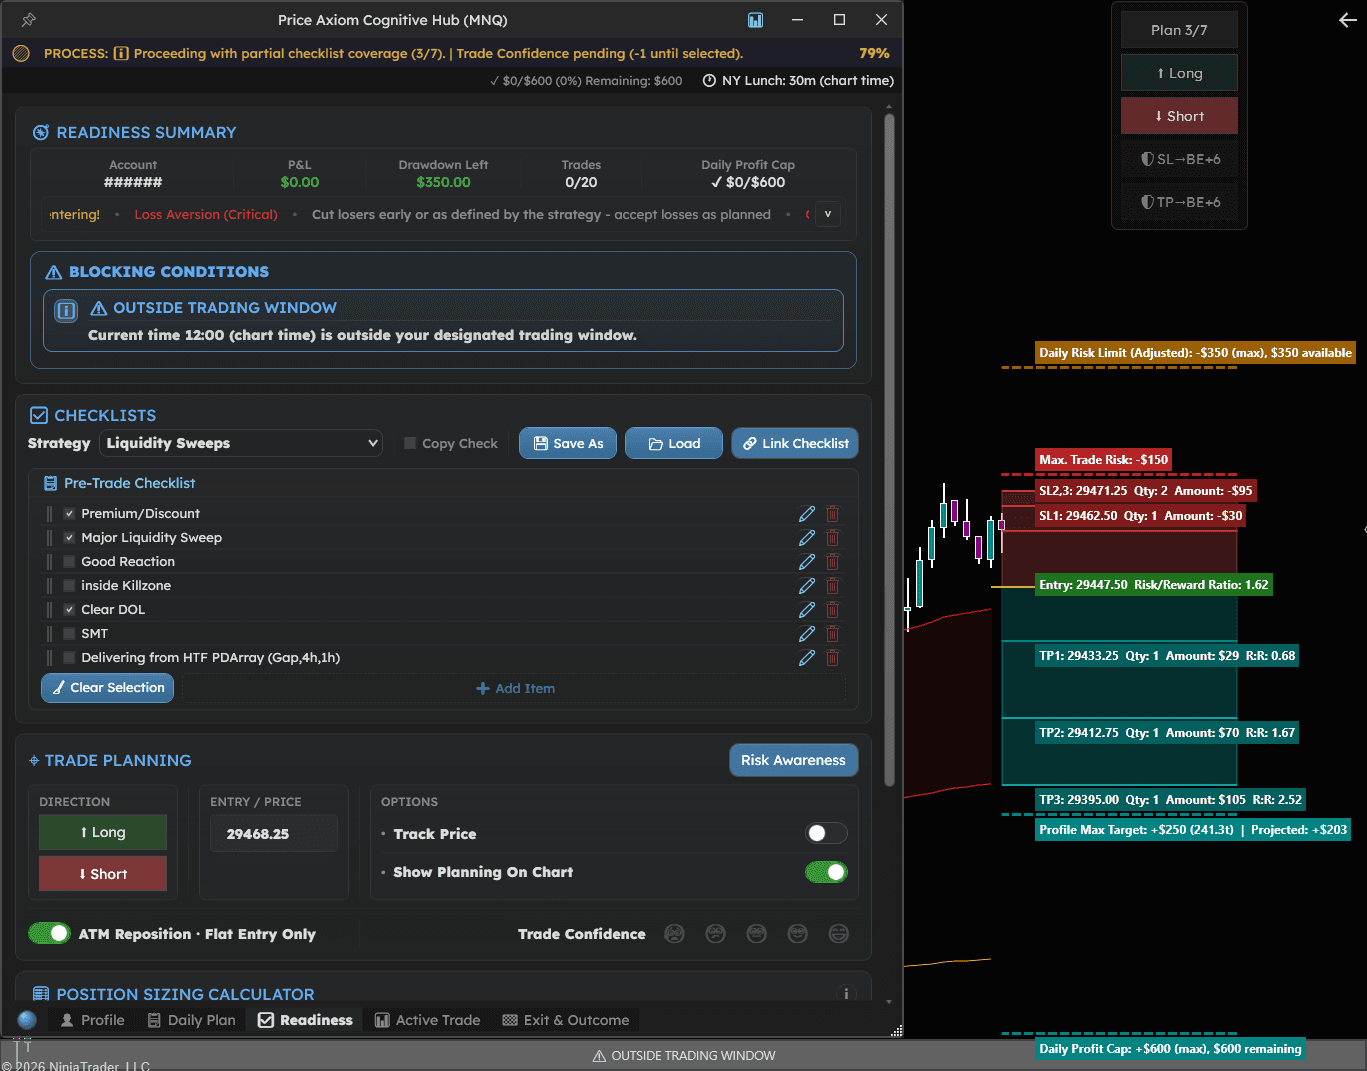This screenshot has height=1071, width=1367.
Task: Click the info icon in Outside Trading Window alert
Action: (x=66, y=311)
